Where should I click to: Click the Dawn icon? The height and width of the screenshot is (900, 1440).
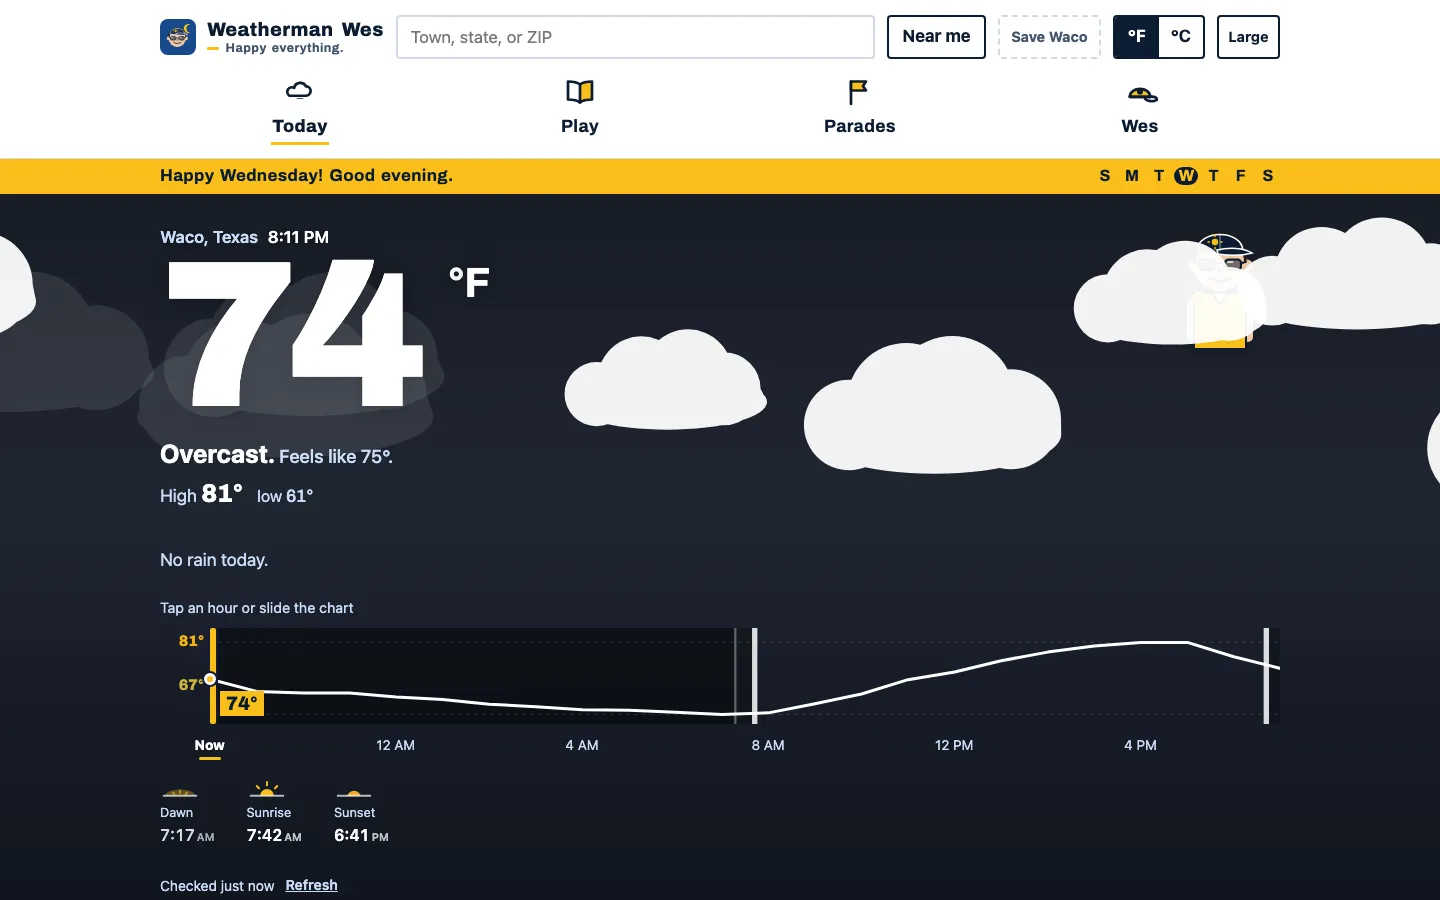click(180, 792)
